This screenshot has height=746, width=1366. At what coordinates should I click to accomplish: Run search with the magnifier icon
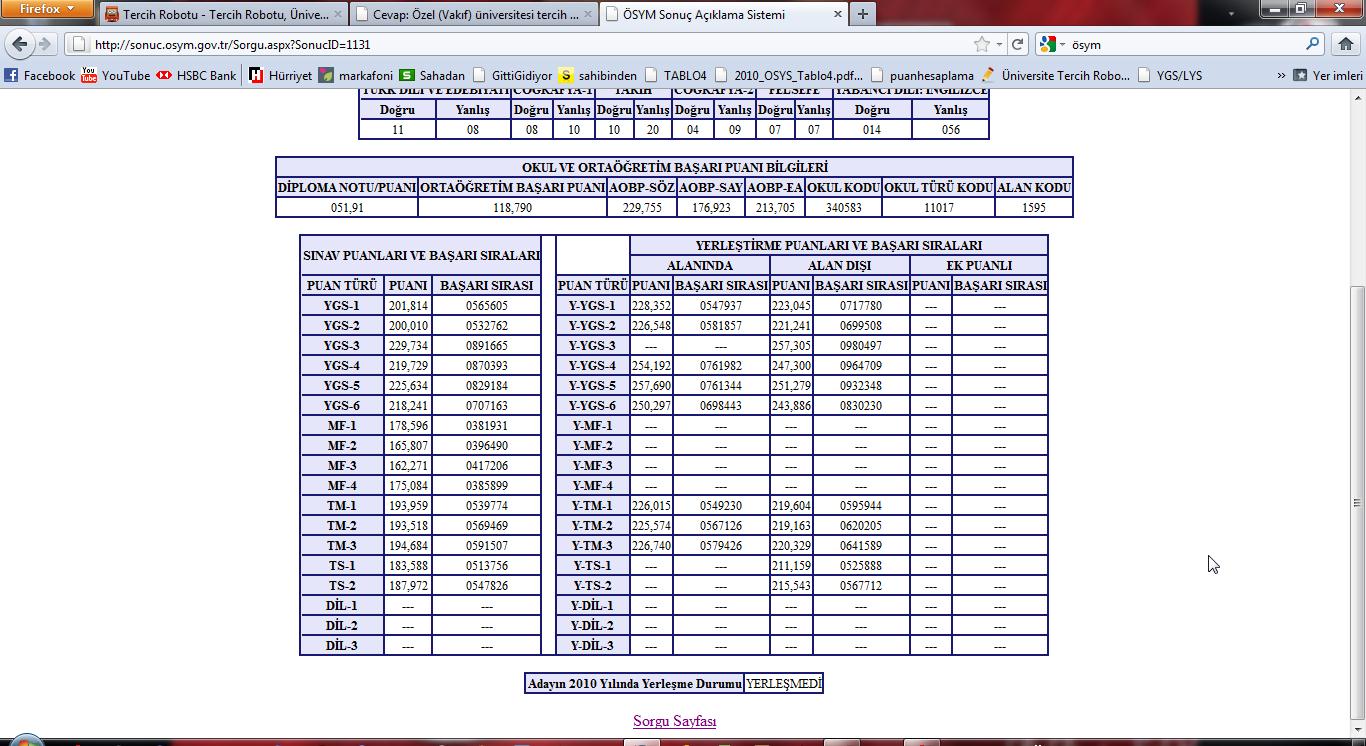[1313, 44]
